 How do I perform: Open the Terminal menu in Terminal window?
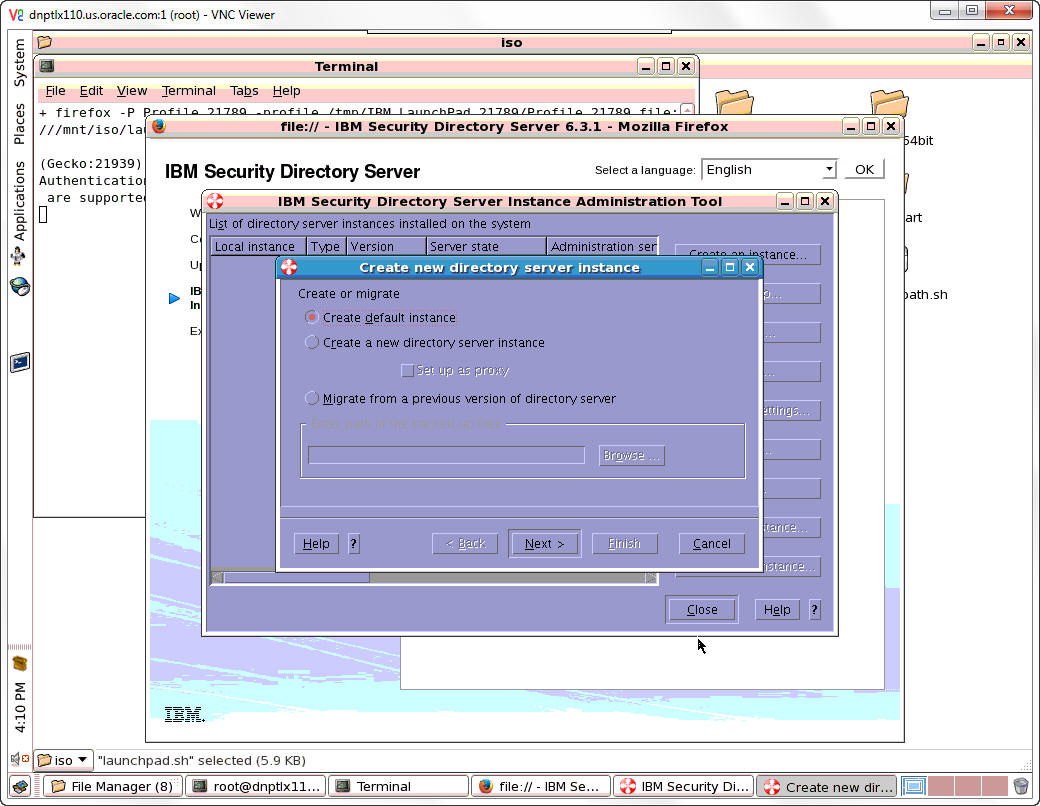[188, 91]
